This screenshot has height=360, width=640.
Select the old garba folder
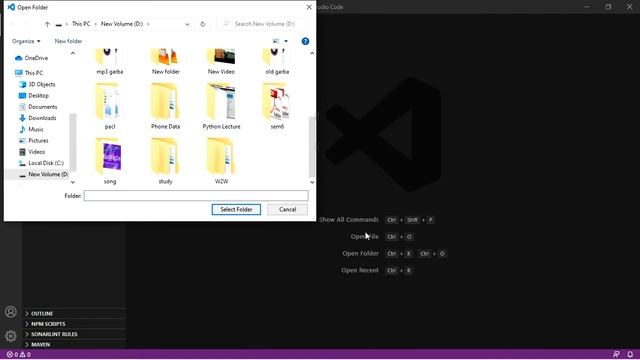[x=277, y=61]
